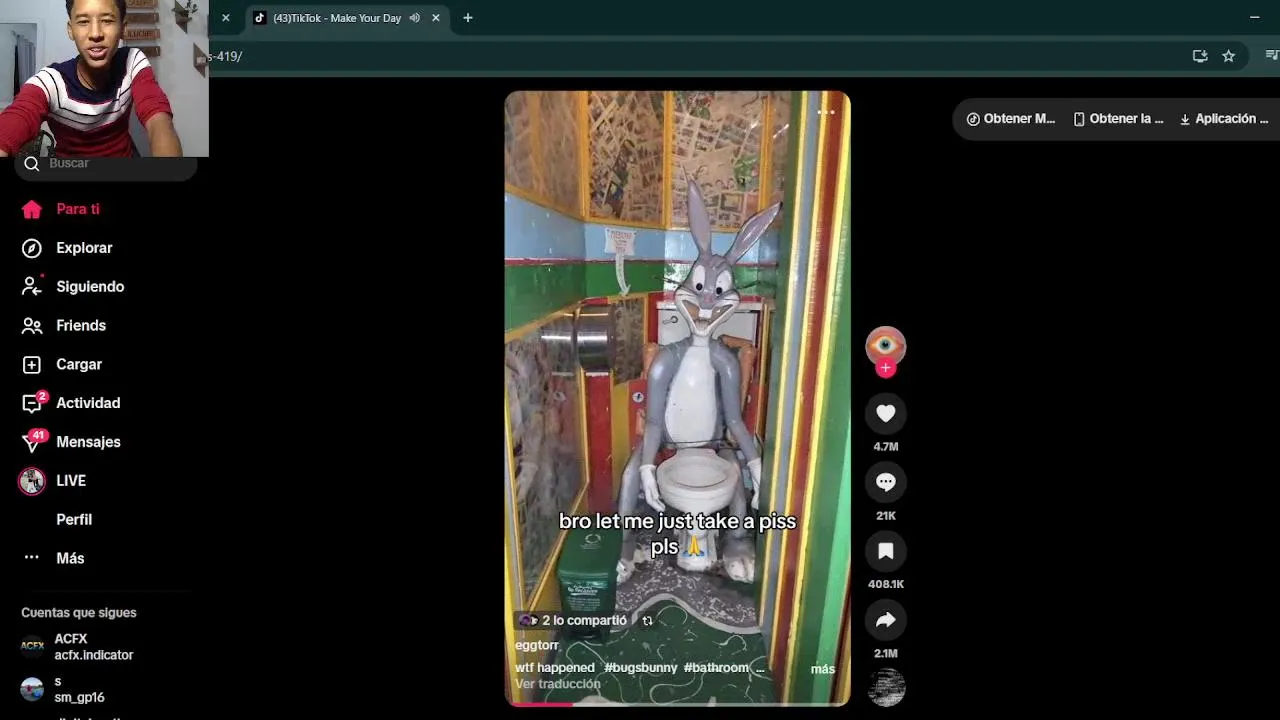Viewport: 1280px width, 720px height.
Task: Click the Cuentas que sigues heading
Action: click(79, 613)
